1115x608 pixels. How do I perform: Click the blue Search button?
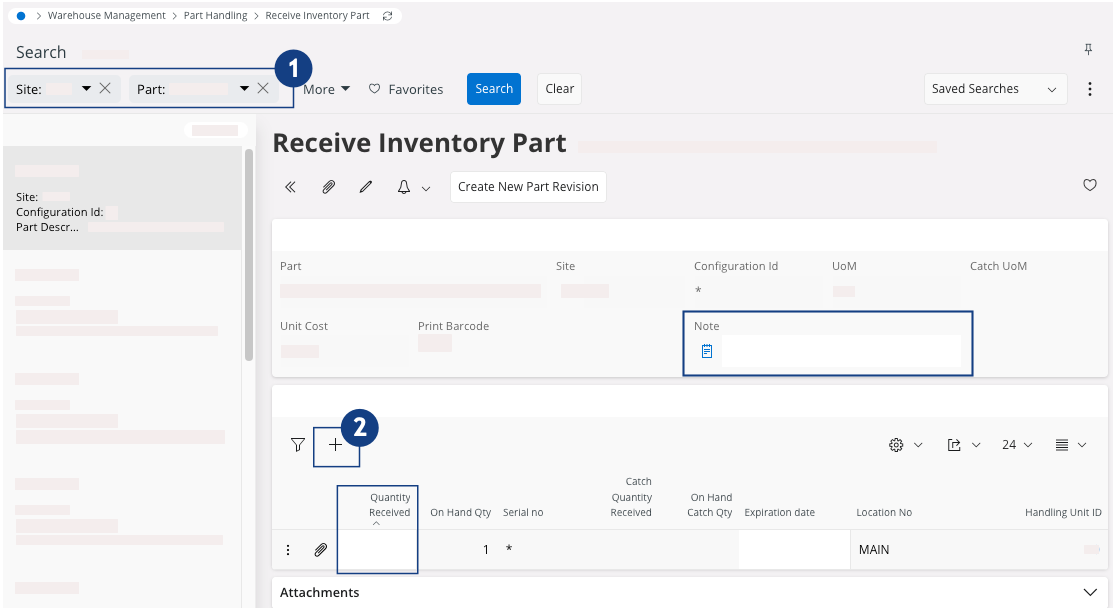pyautogui.click(x=494, y=89)
